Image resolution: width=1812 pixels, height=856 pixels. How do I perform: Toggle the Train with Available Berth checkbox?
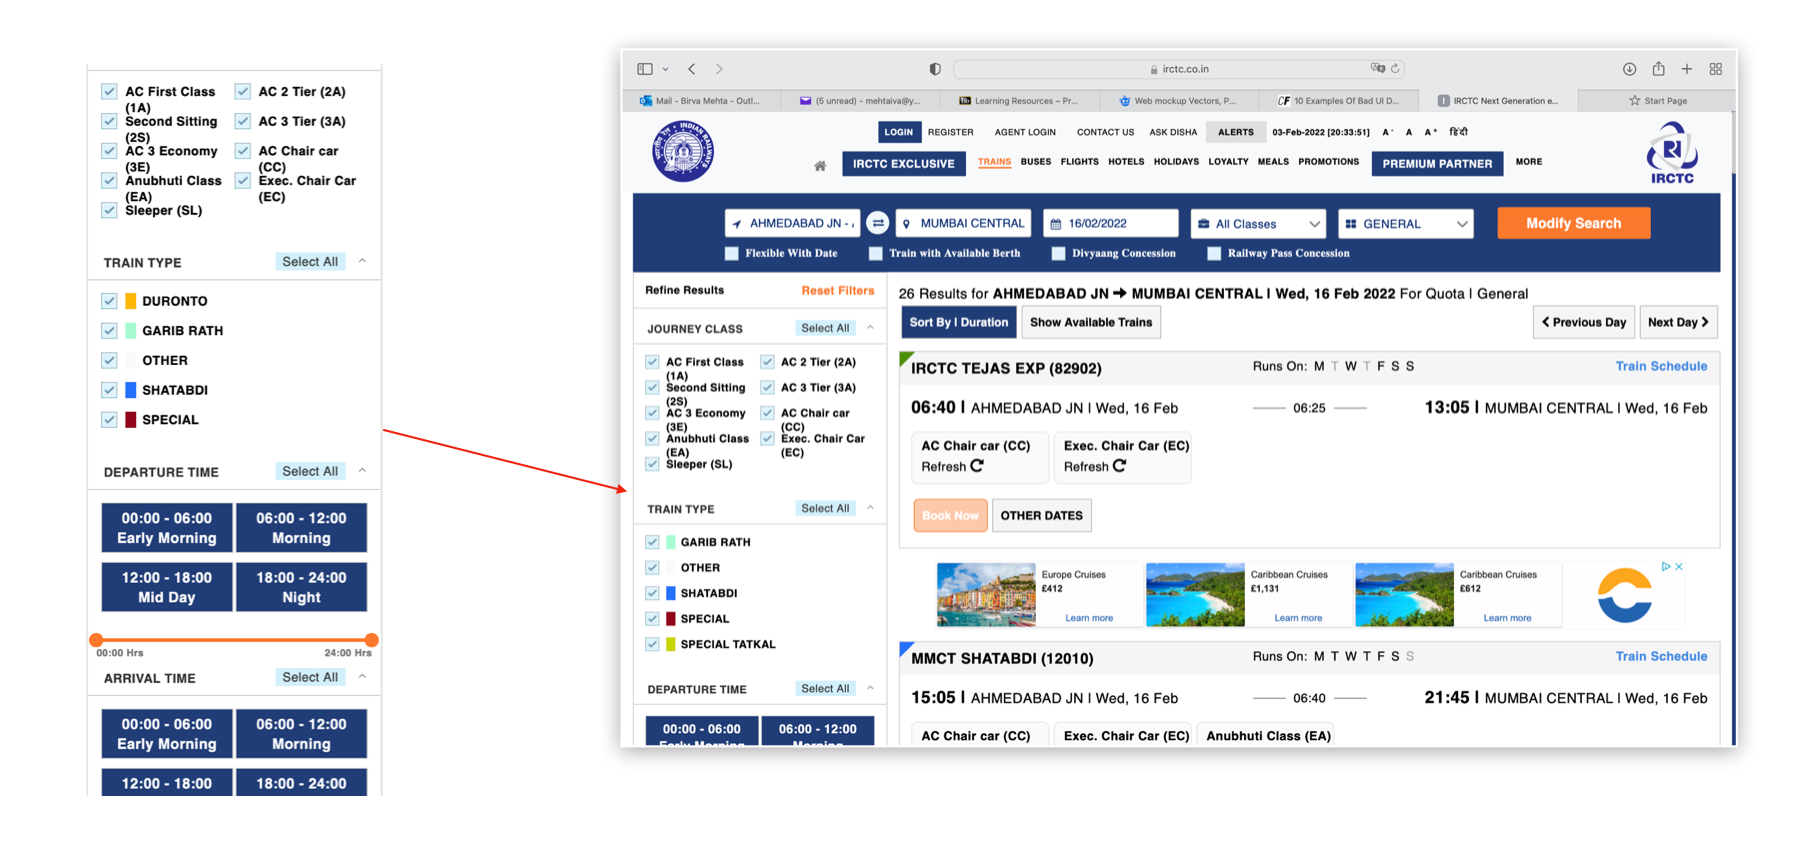[876, 253]
